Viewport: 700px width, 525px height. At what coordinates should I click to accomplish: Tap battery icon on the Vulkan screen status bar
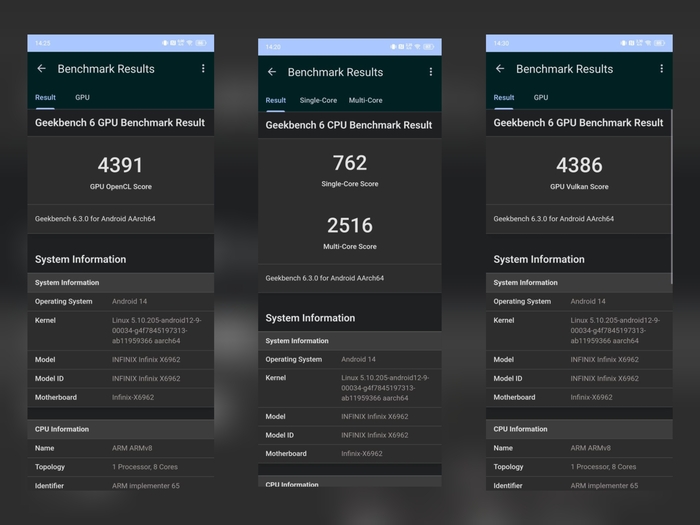click(660, 43)
